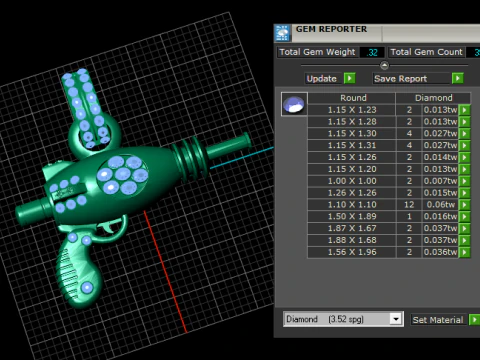
Task: Select the 1.56 X 1.96 size cell
Action: (x=352, y=252)
